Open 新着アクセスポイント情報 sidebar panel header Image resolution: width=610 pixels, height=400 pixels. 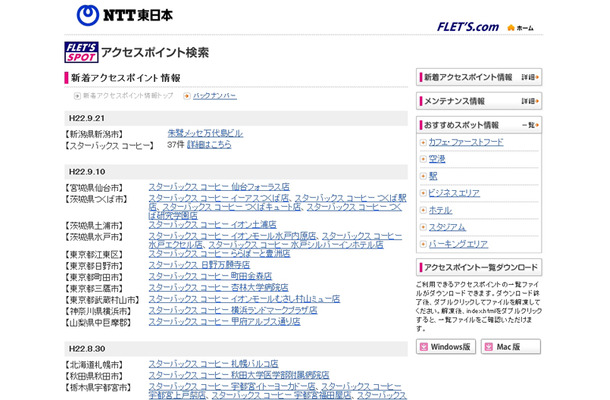pos(479,77)
